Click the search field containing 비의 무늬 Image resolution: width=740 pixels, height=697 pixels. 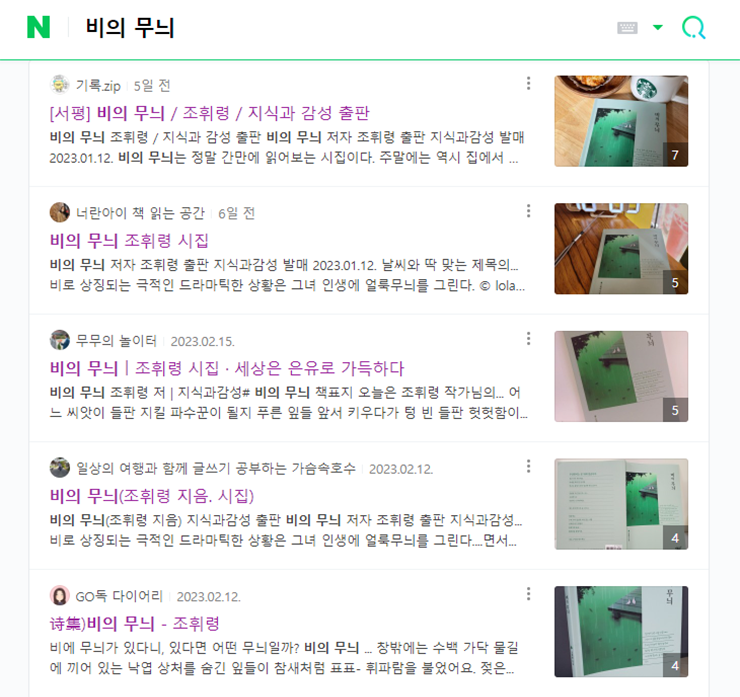point(345,27)
